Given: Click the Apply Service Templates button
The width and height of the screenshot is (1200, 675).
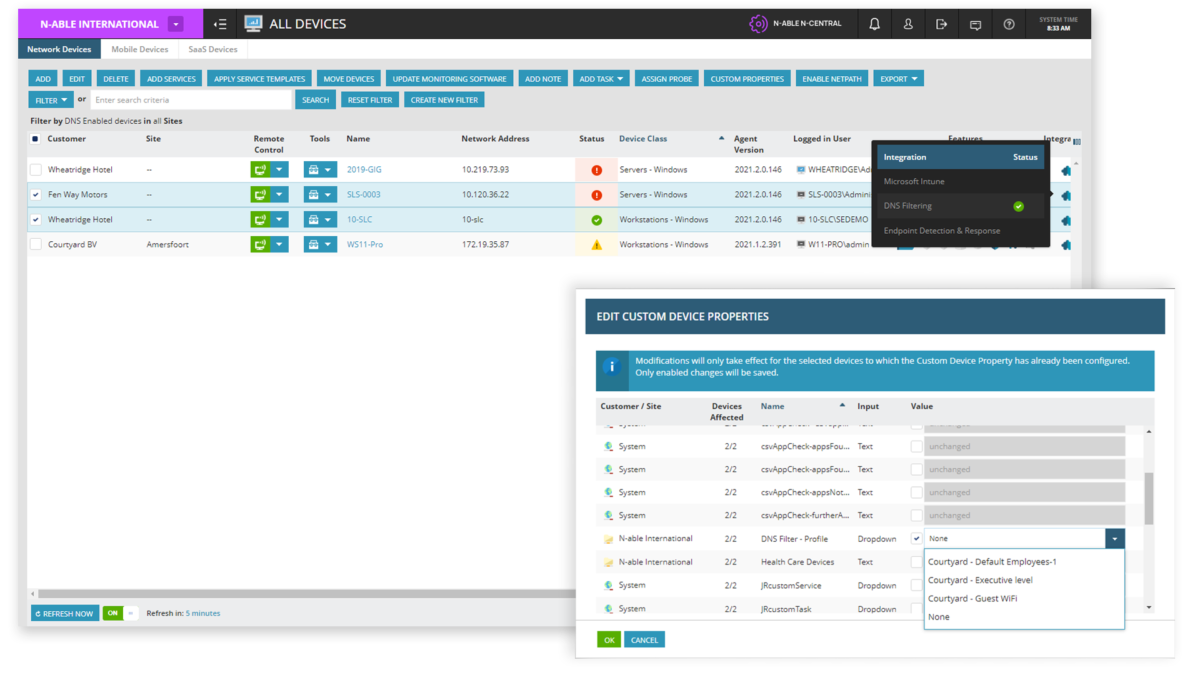Looking at the screenshot, I should [x=260, y=78].
